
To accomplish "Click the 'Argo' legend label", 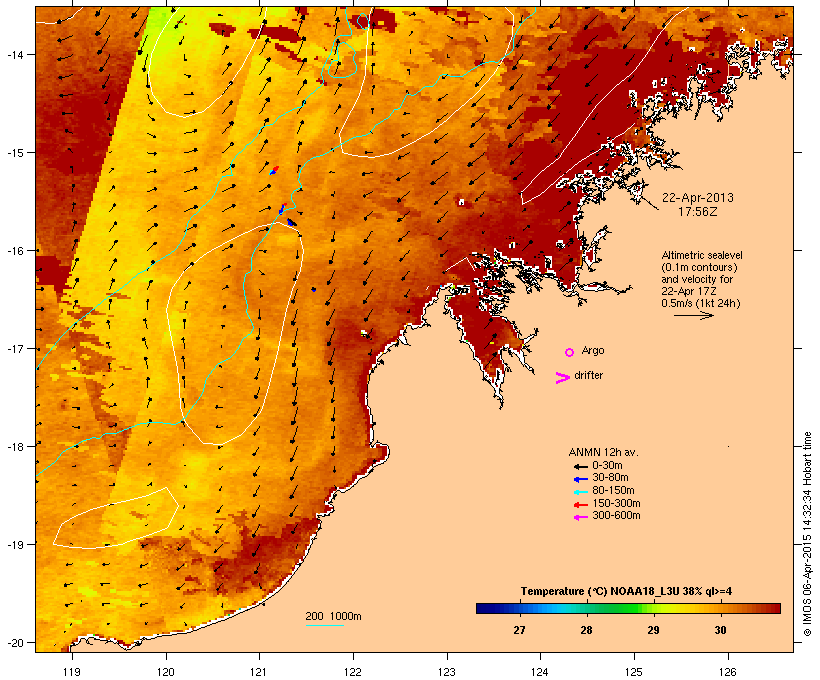I will pos(593,350).
